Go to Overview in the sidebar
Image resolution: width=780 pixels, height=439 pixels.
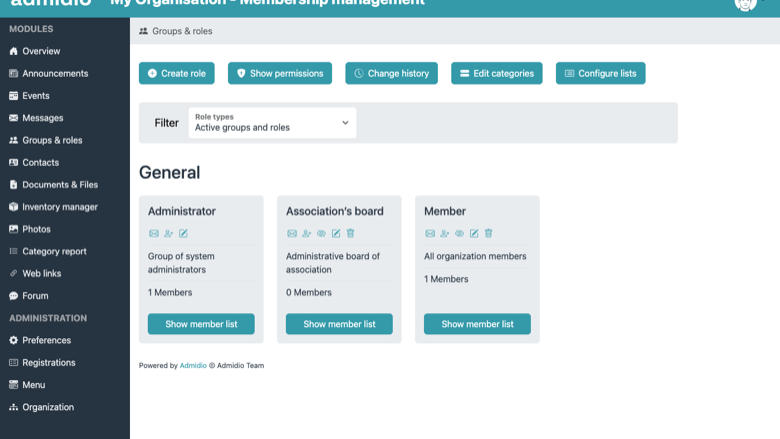pos(41,51)
